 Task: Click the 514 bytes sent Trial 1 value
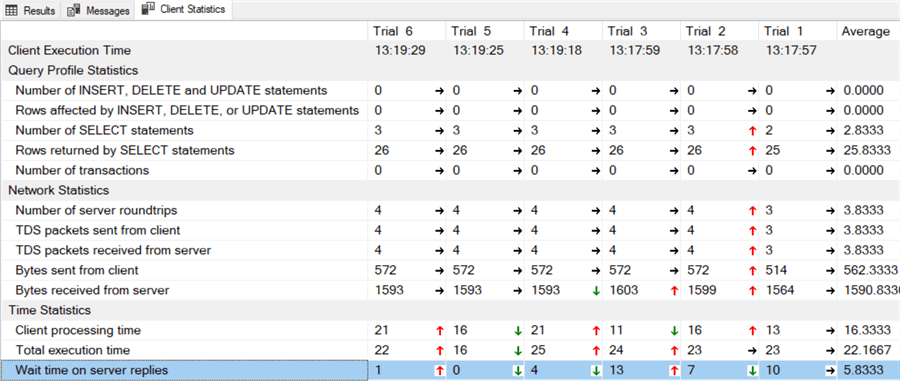777,270
